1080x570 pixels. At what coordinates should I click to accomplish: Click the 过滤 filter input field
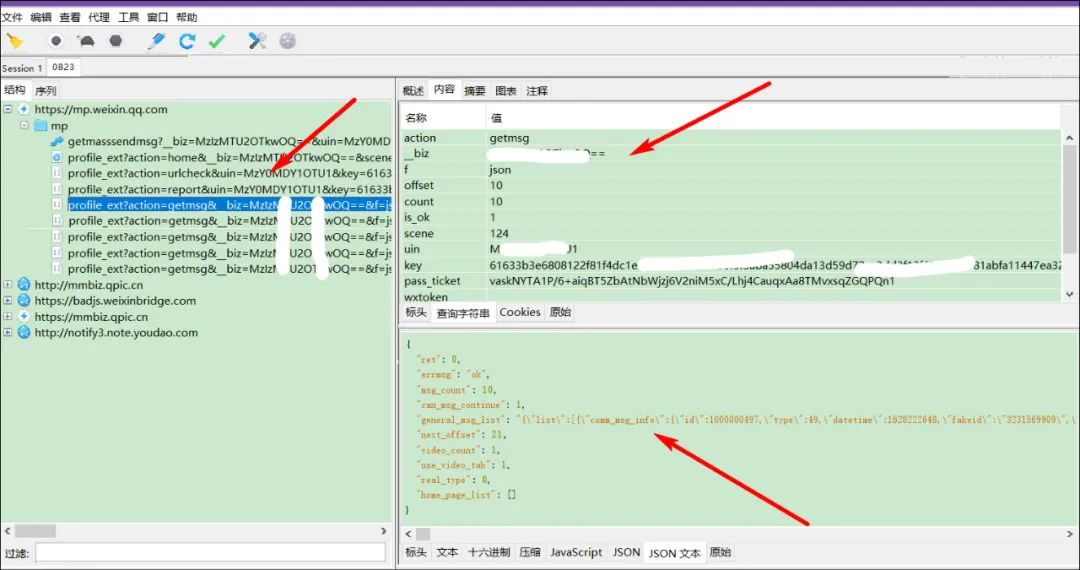pyautogui.click(x=210, y=552)
